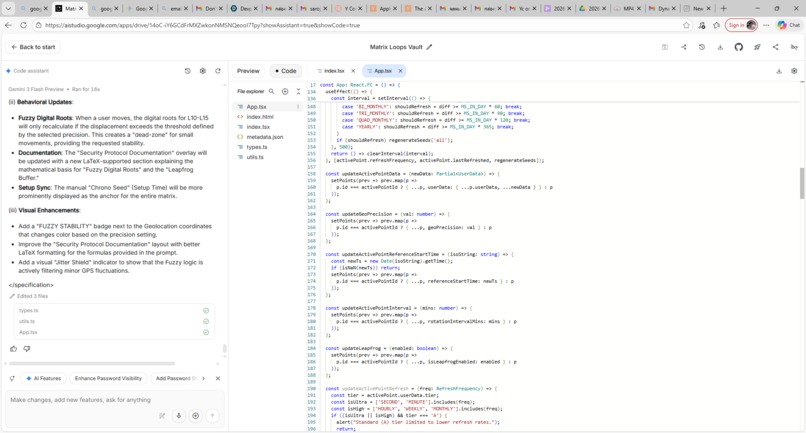Open the browser more options menu

click(x=766, y=25)
